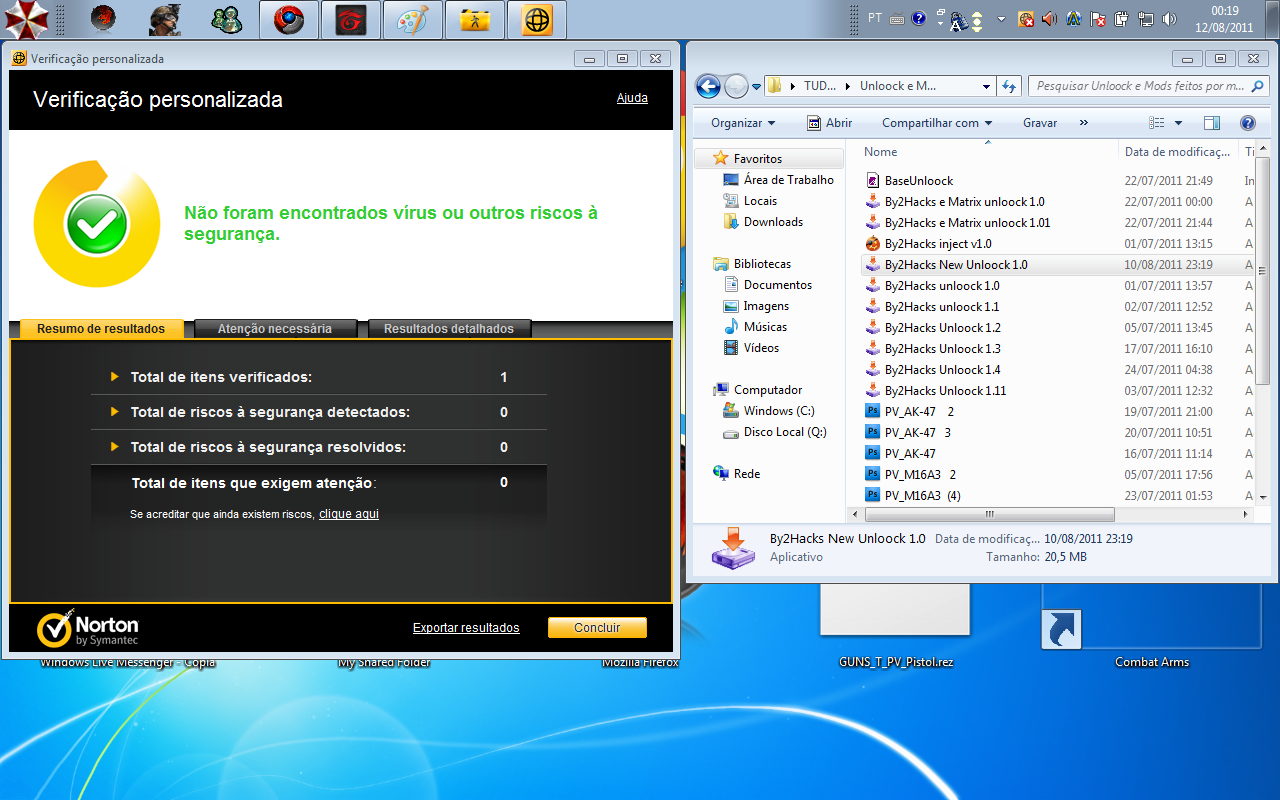Open recent pages dropdown beside forward arrow
1280x800 pixels.
[x=756, y=86]
